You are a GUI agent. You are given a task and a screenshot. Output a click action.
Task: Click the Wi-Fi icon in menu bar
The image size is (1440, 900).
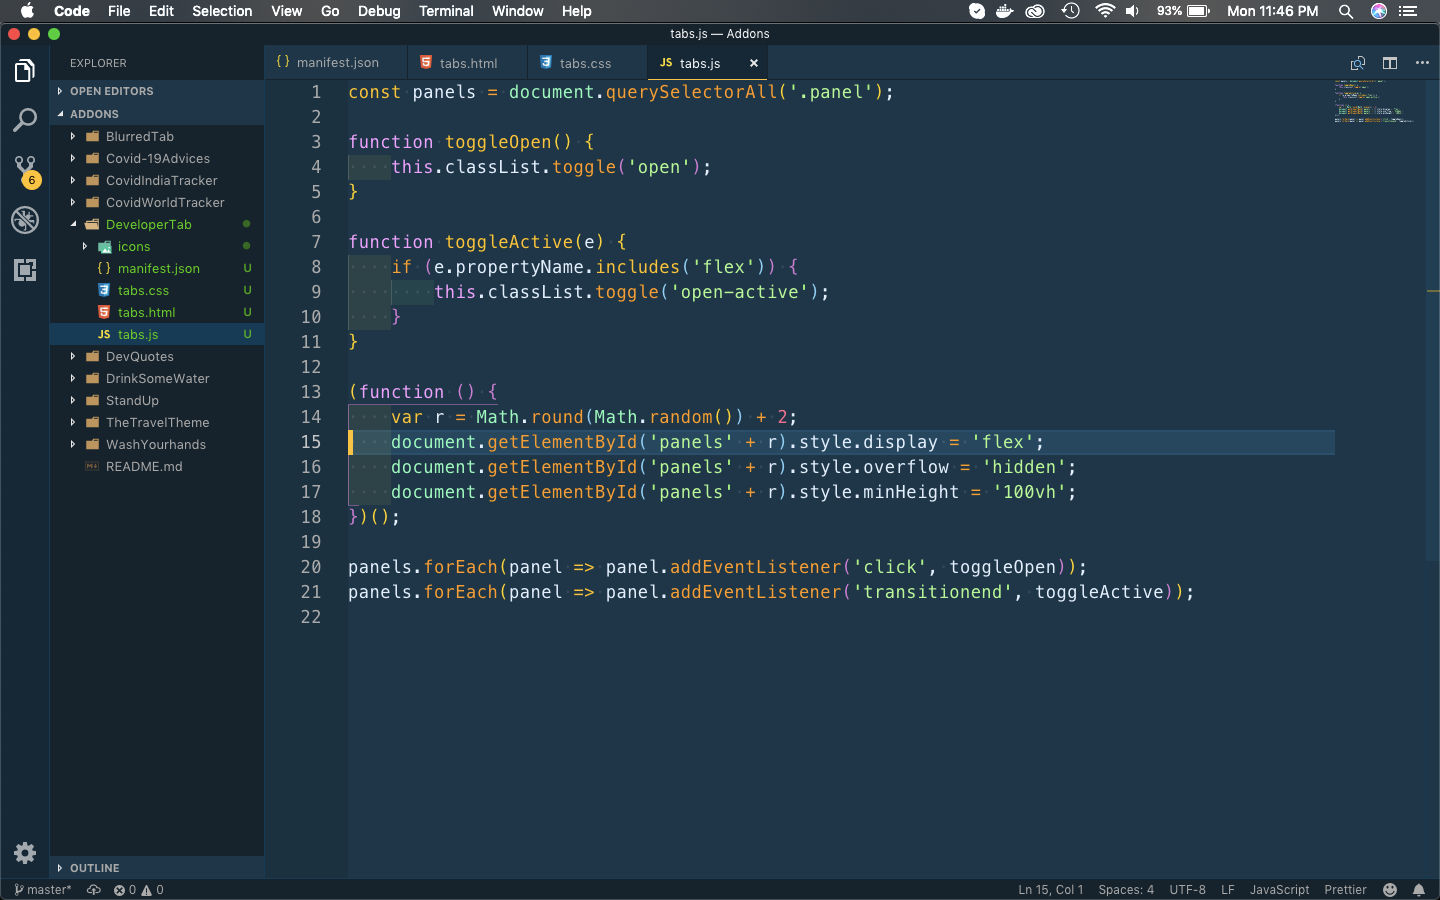pos(1105,11)
